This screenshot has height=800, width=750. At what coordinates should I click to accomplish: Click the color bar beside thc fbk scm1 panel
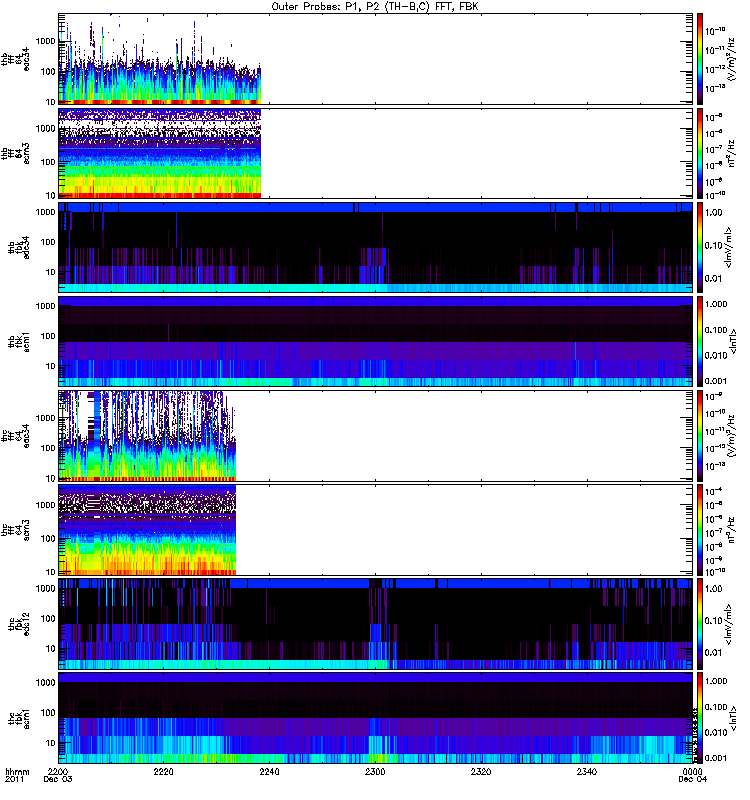(700, 718)
